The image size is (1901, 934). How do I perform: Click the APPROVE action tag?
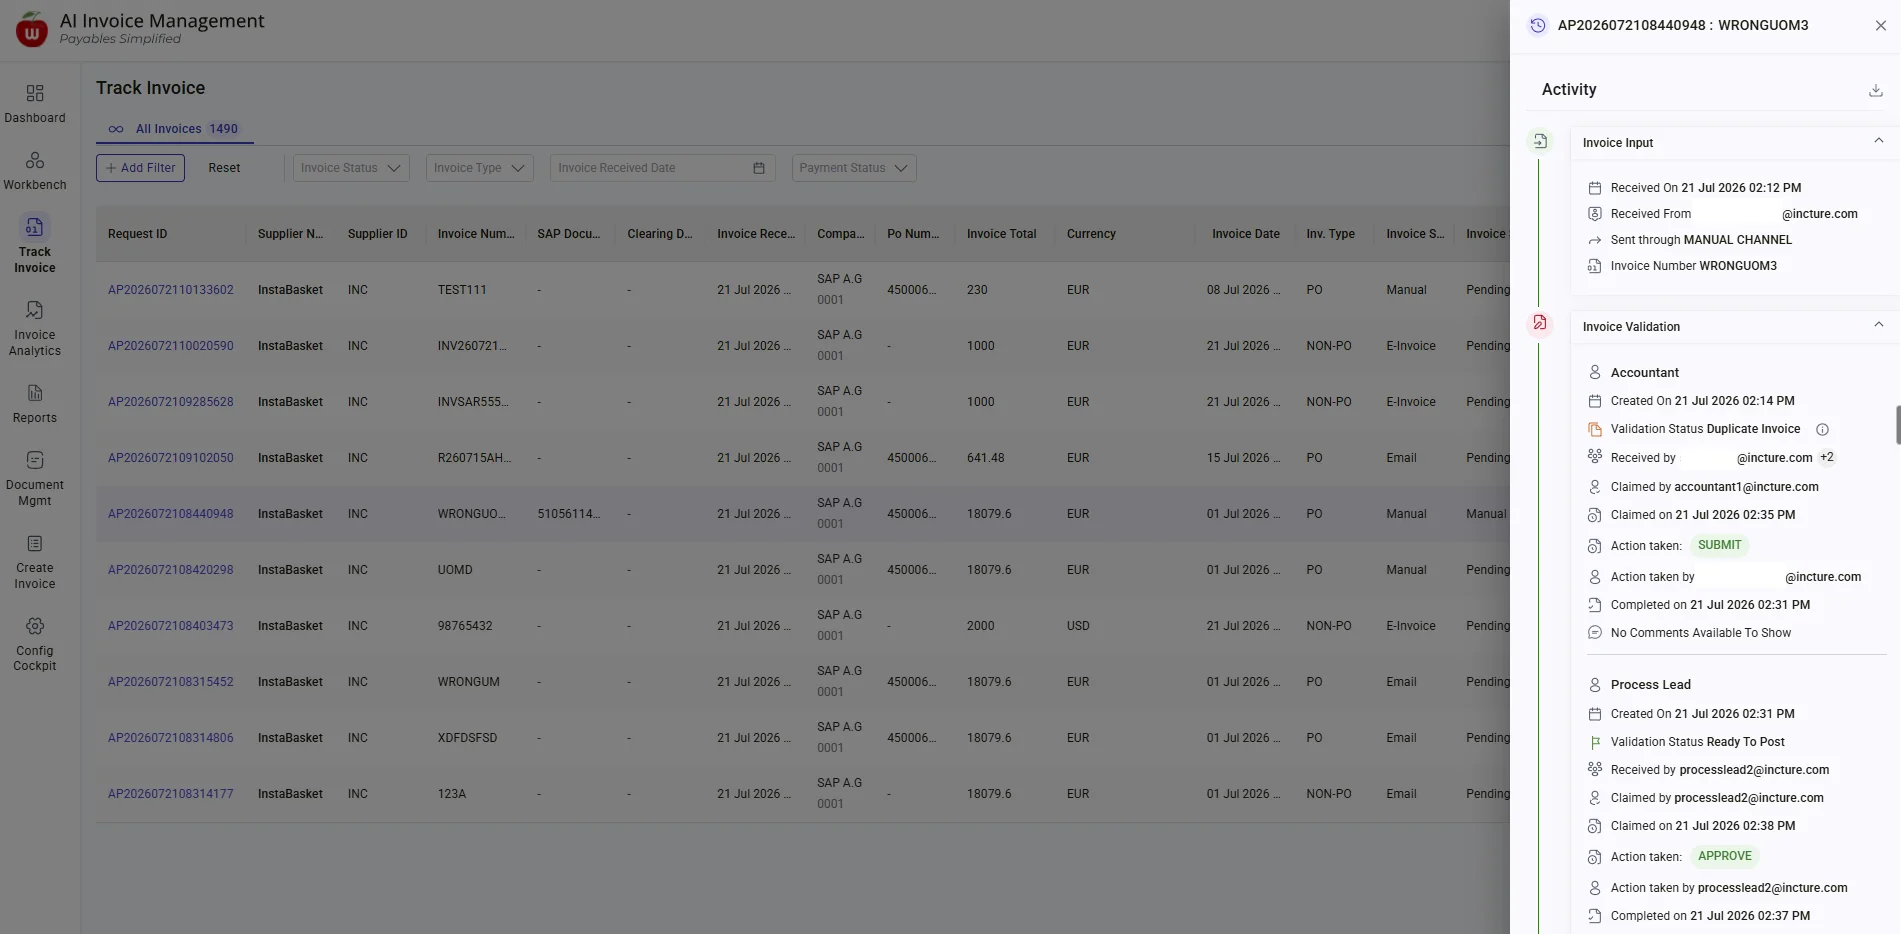(1725, 857)
